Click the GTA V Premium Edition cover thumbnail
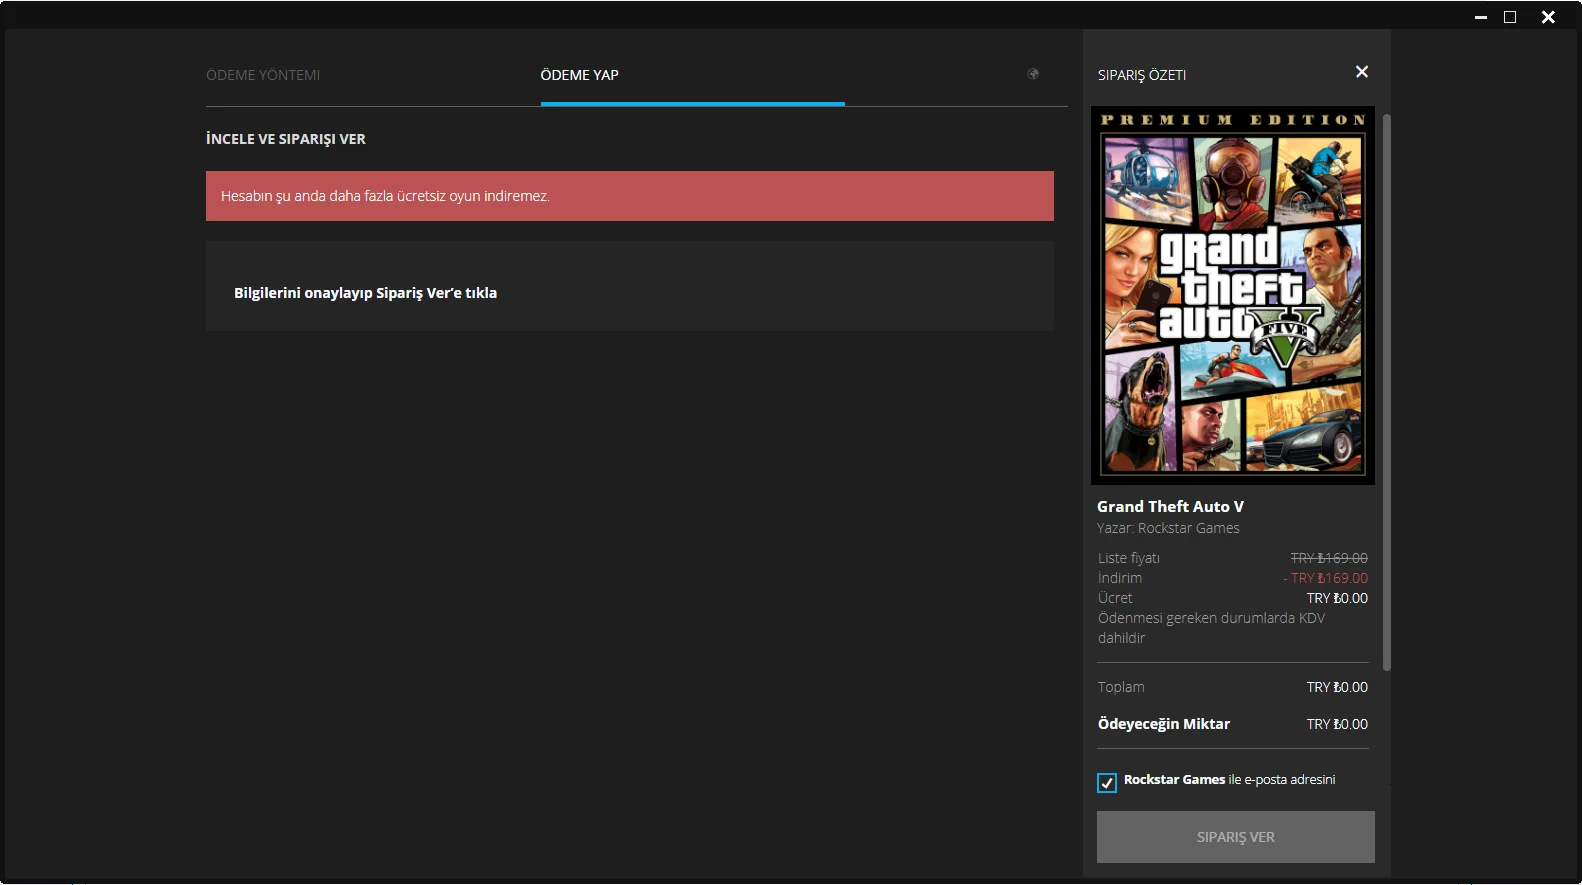 point(1233,295)
